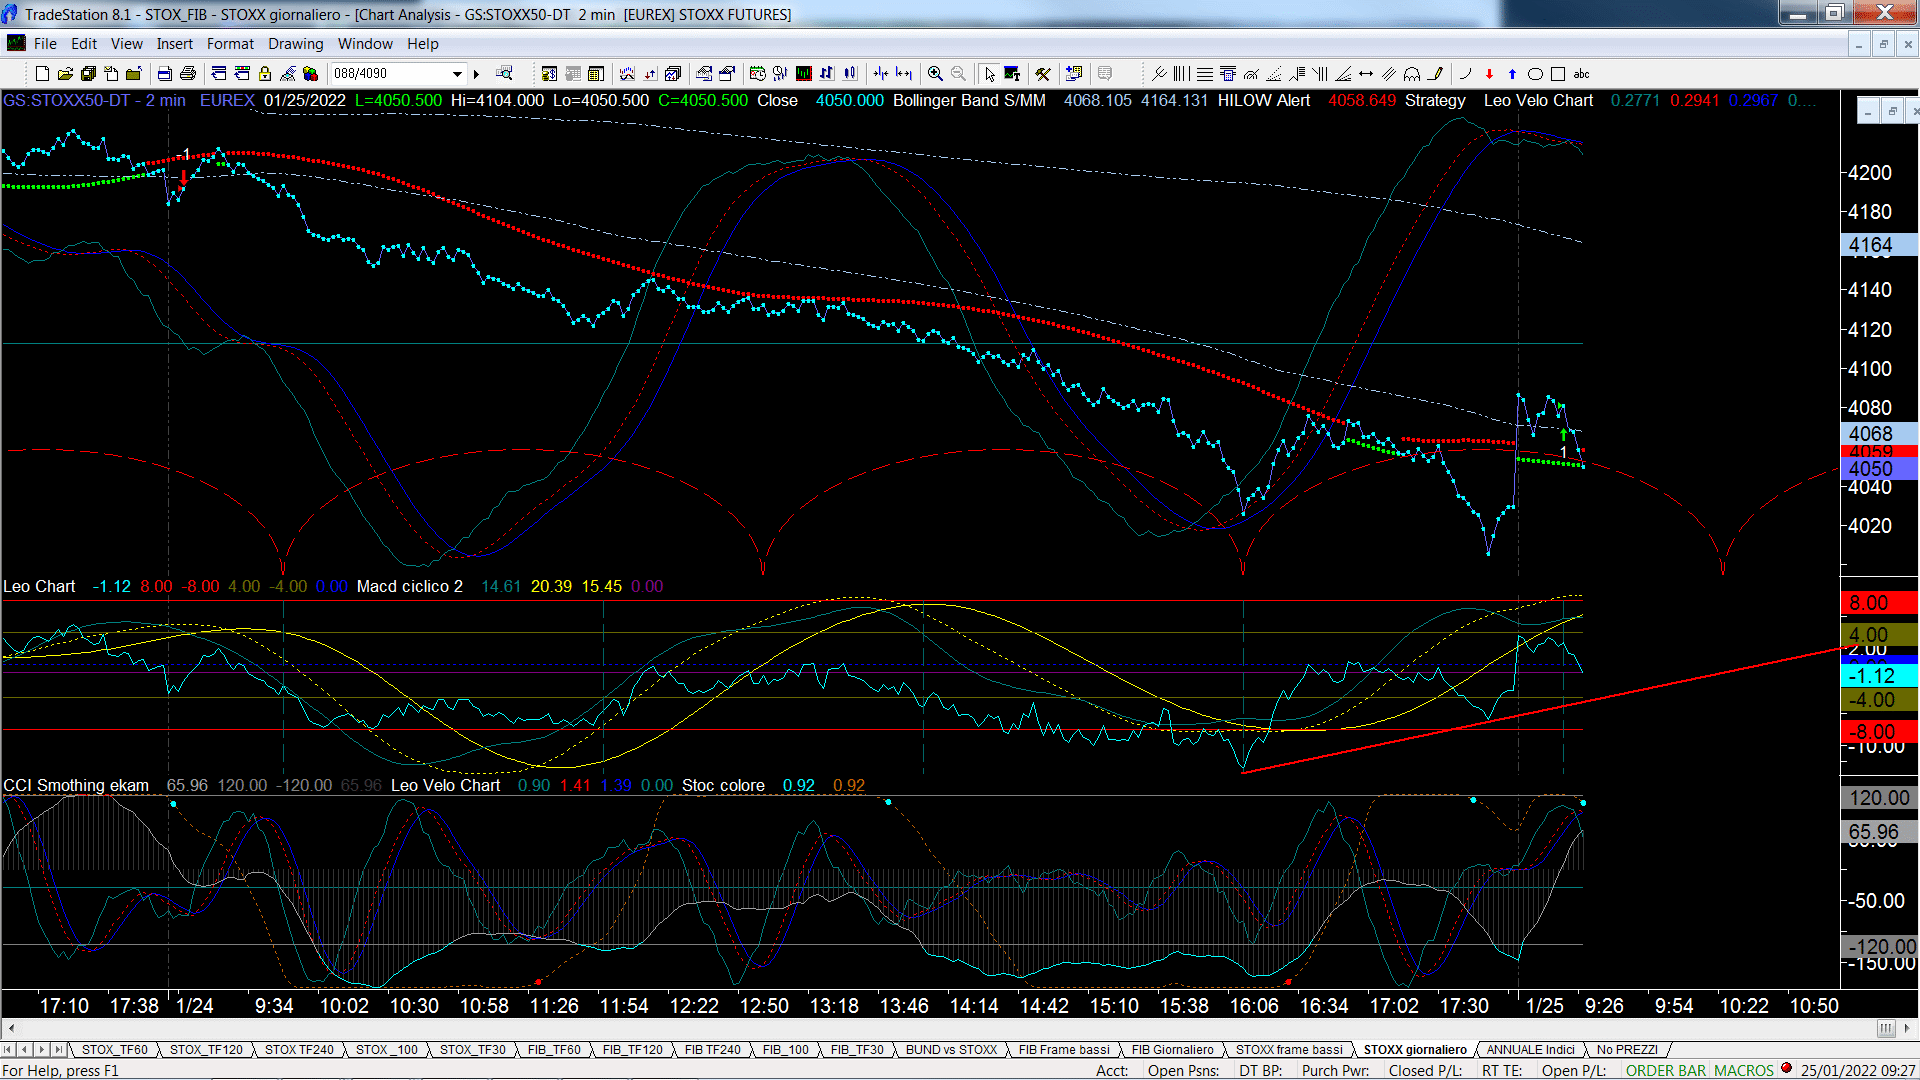Click the horizontal scrollbar thumb grip
The height and width of the screenshot is (1080, 1920).
pyautogui.click(x=1885, y=1028)
